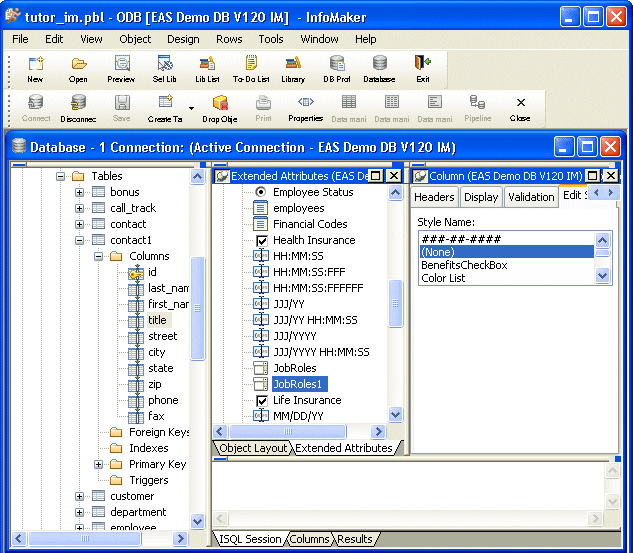Click the Extended Attributes horizontal scrollbar thumb
This screenshot has width=633, height=553.
click(288, 432)
